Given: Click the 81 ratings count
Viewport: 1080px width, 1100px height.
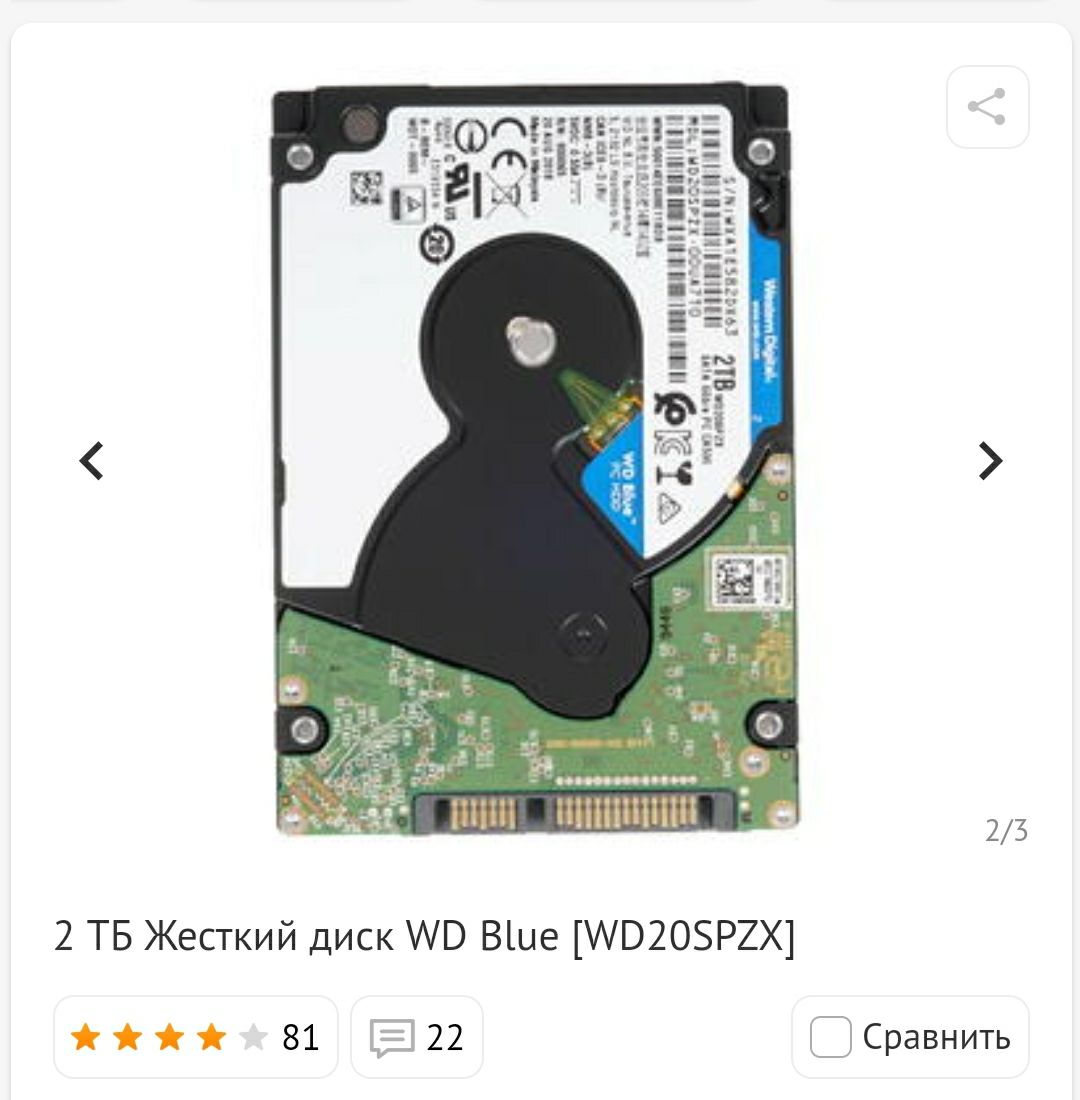Looking at the screenshot, I should pos(300,1038).
